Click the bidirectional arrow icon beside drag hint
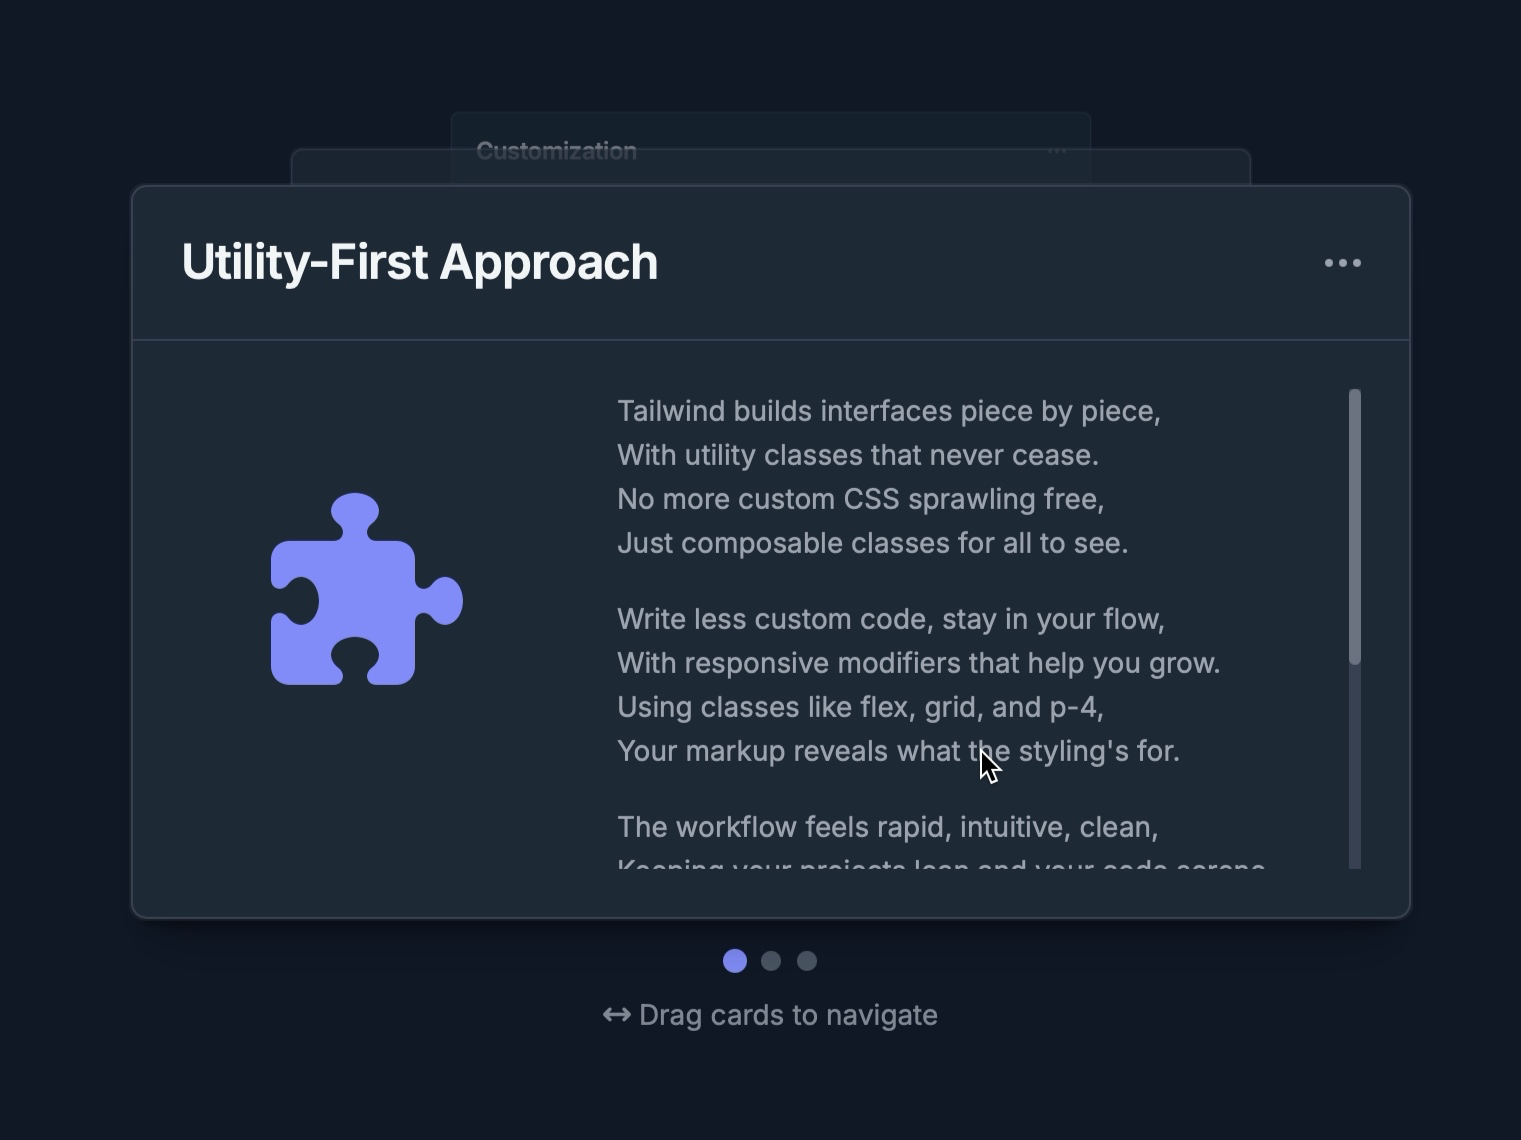The image size is (1521, 1140). tap(617, 1015)
